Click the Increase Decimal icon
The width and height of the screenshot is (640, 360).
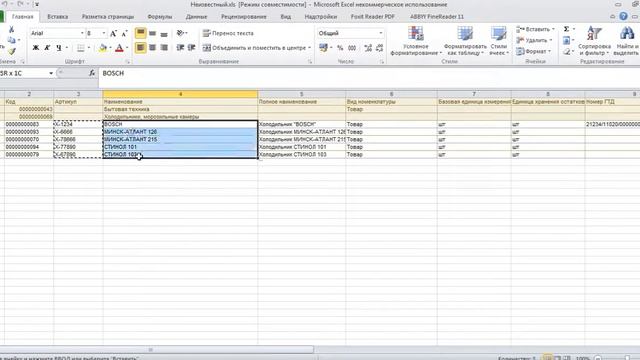pyautogui.click(x=368, y=48)
